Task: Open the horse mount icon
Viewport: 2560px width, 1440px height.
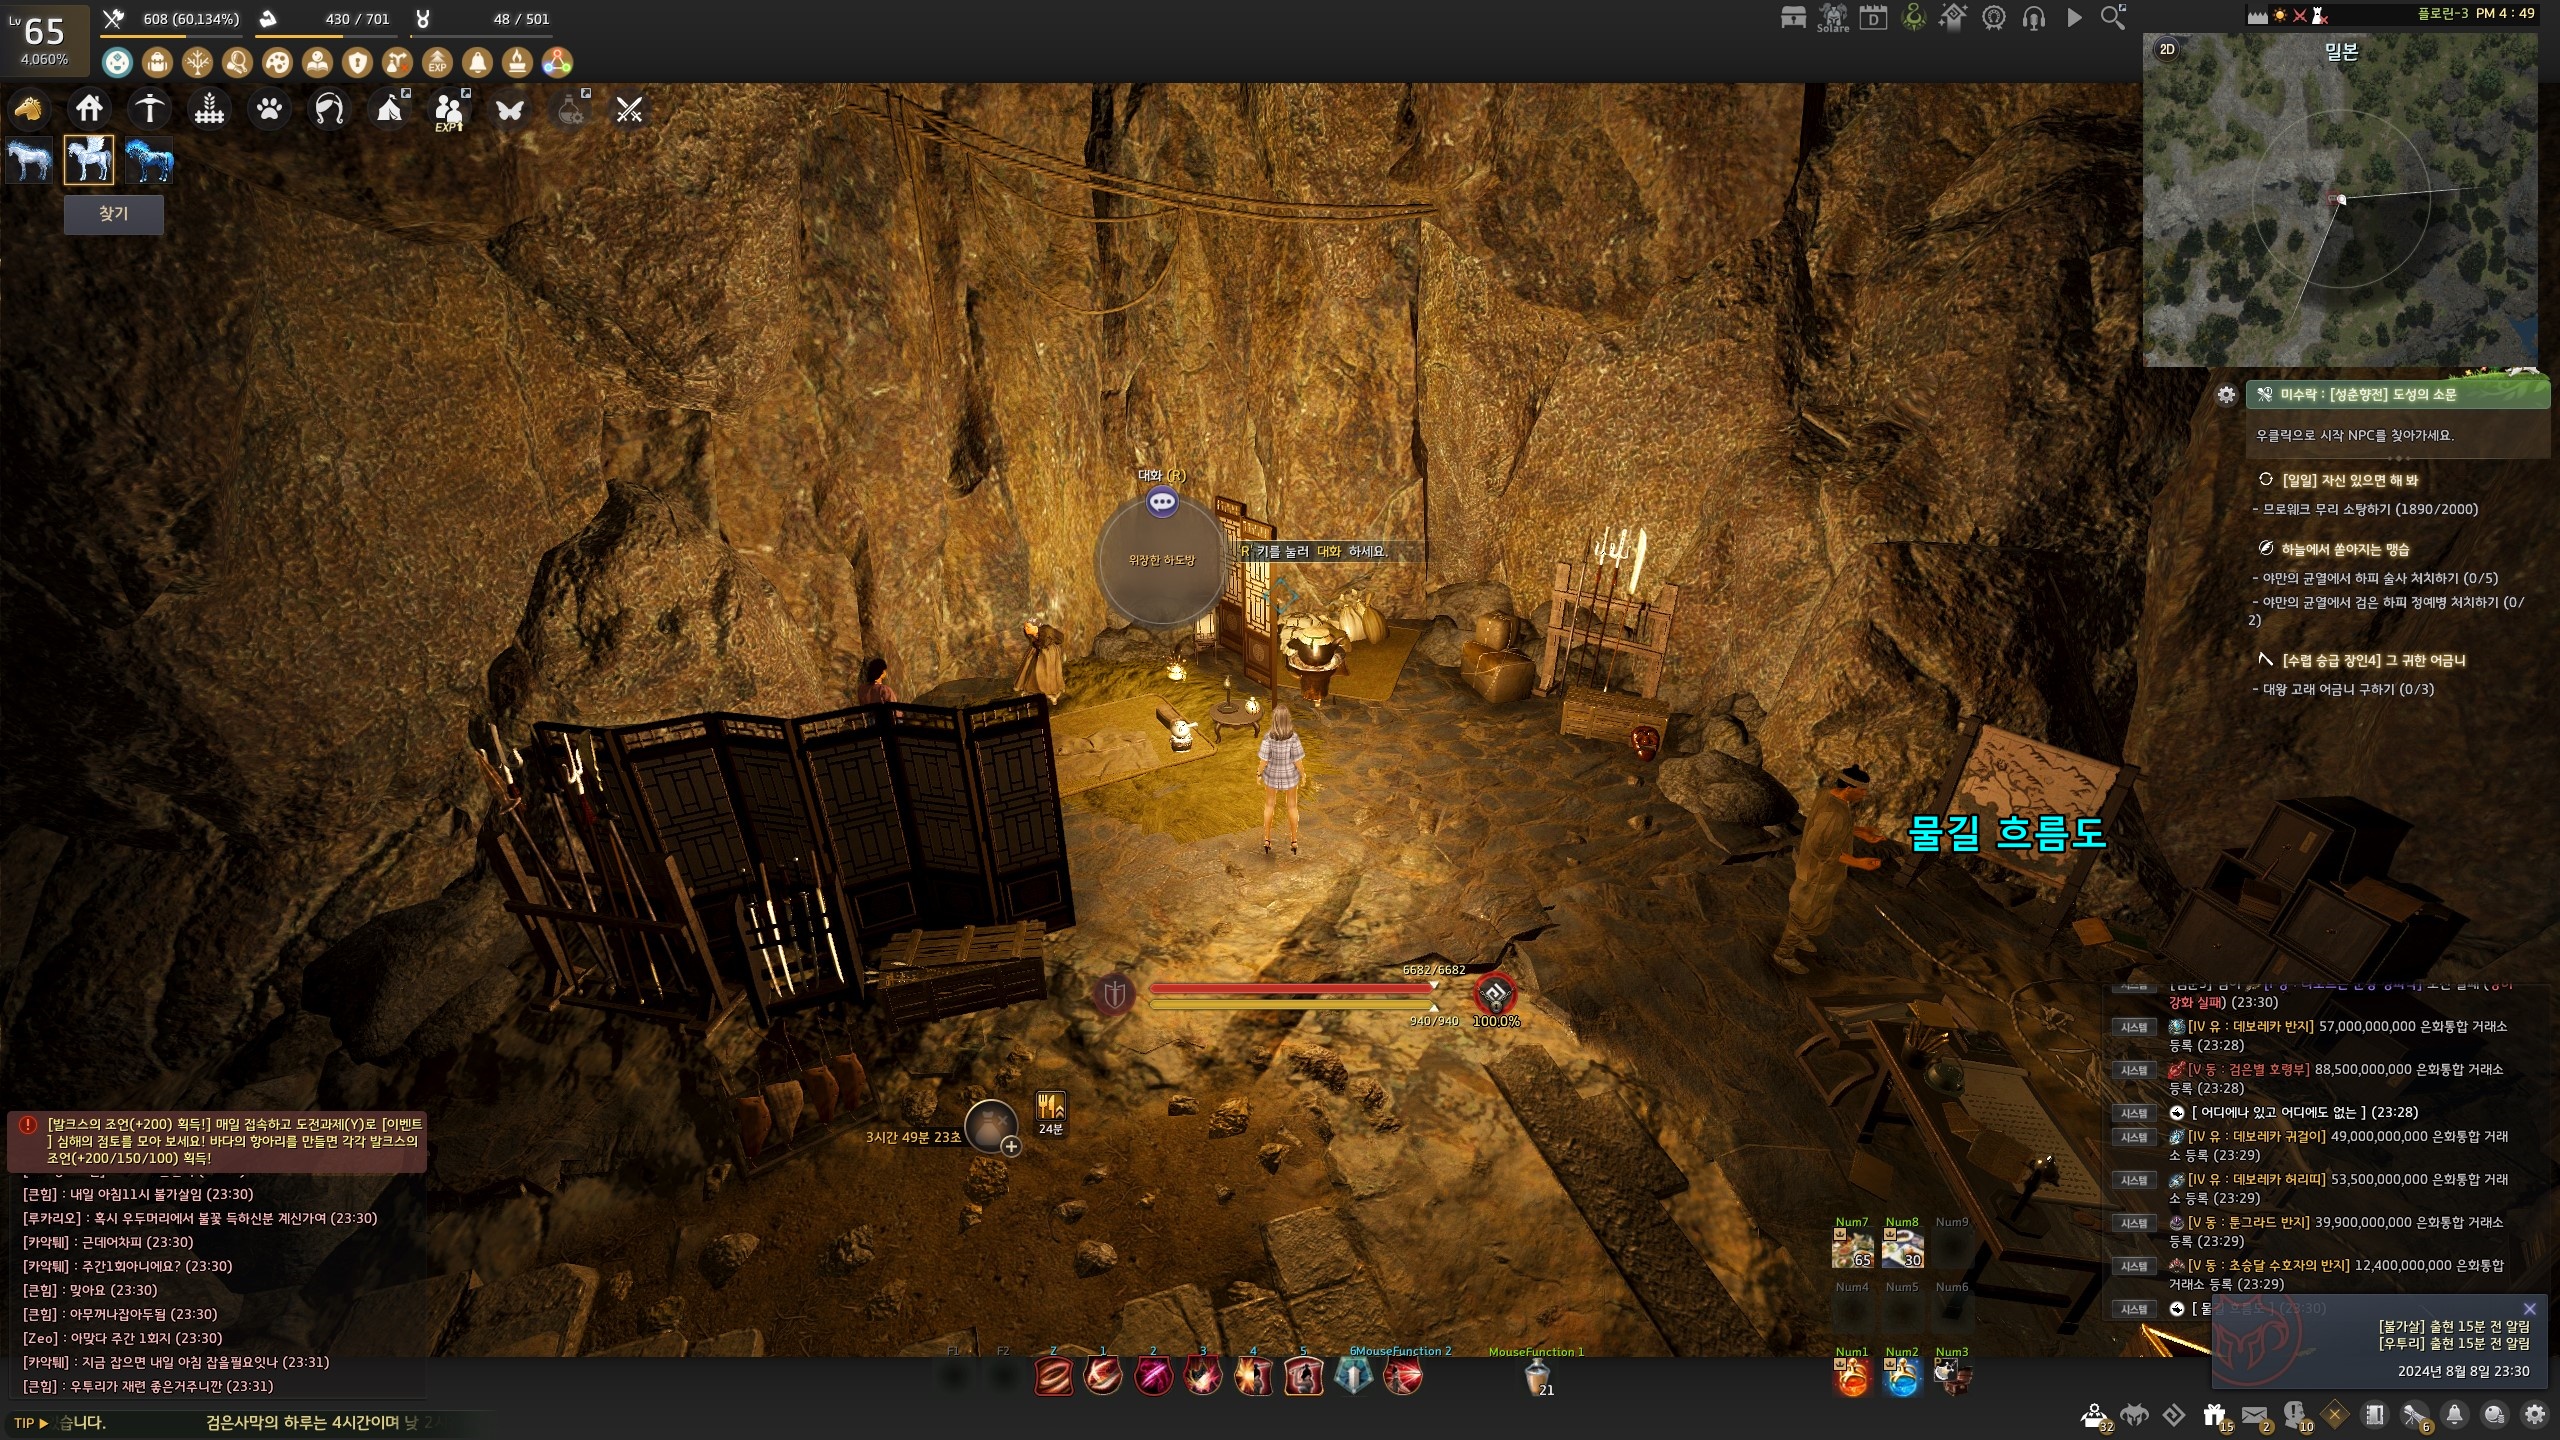Action: 29,108
